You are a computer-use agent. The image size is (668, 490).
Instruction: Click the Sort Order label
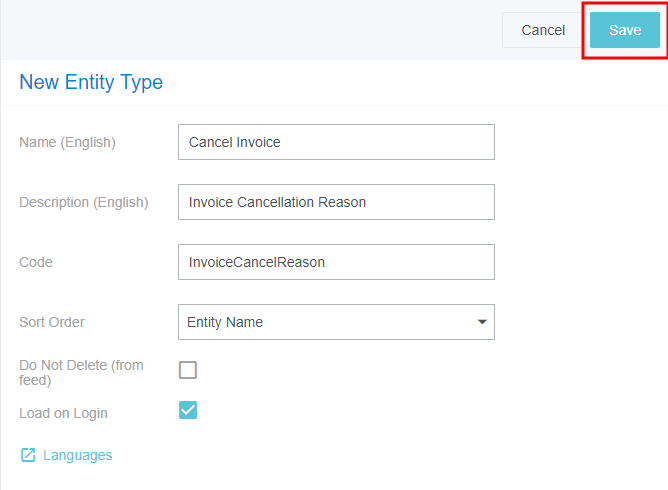coord(52,322)
